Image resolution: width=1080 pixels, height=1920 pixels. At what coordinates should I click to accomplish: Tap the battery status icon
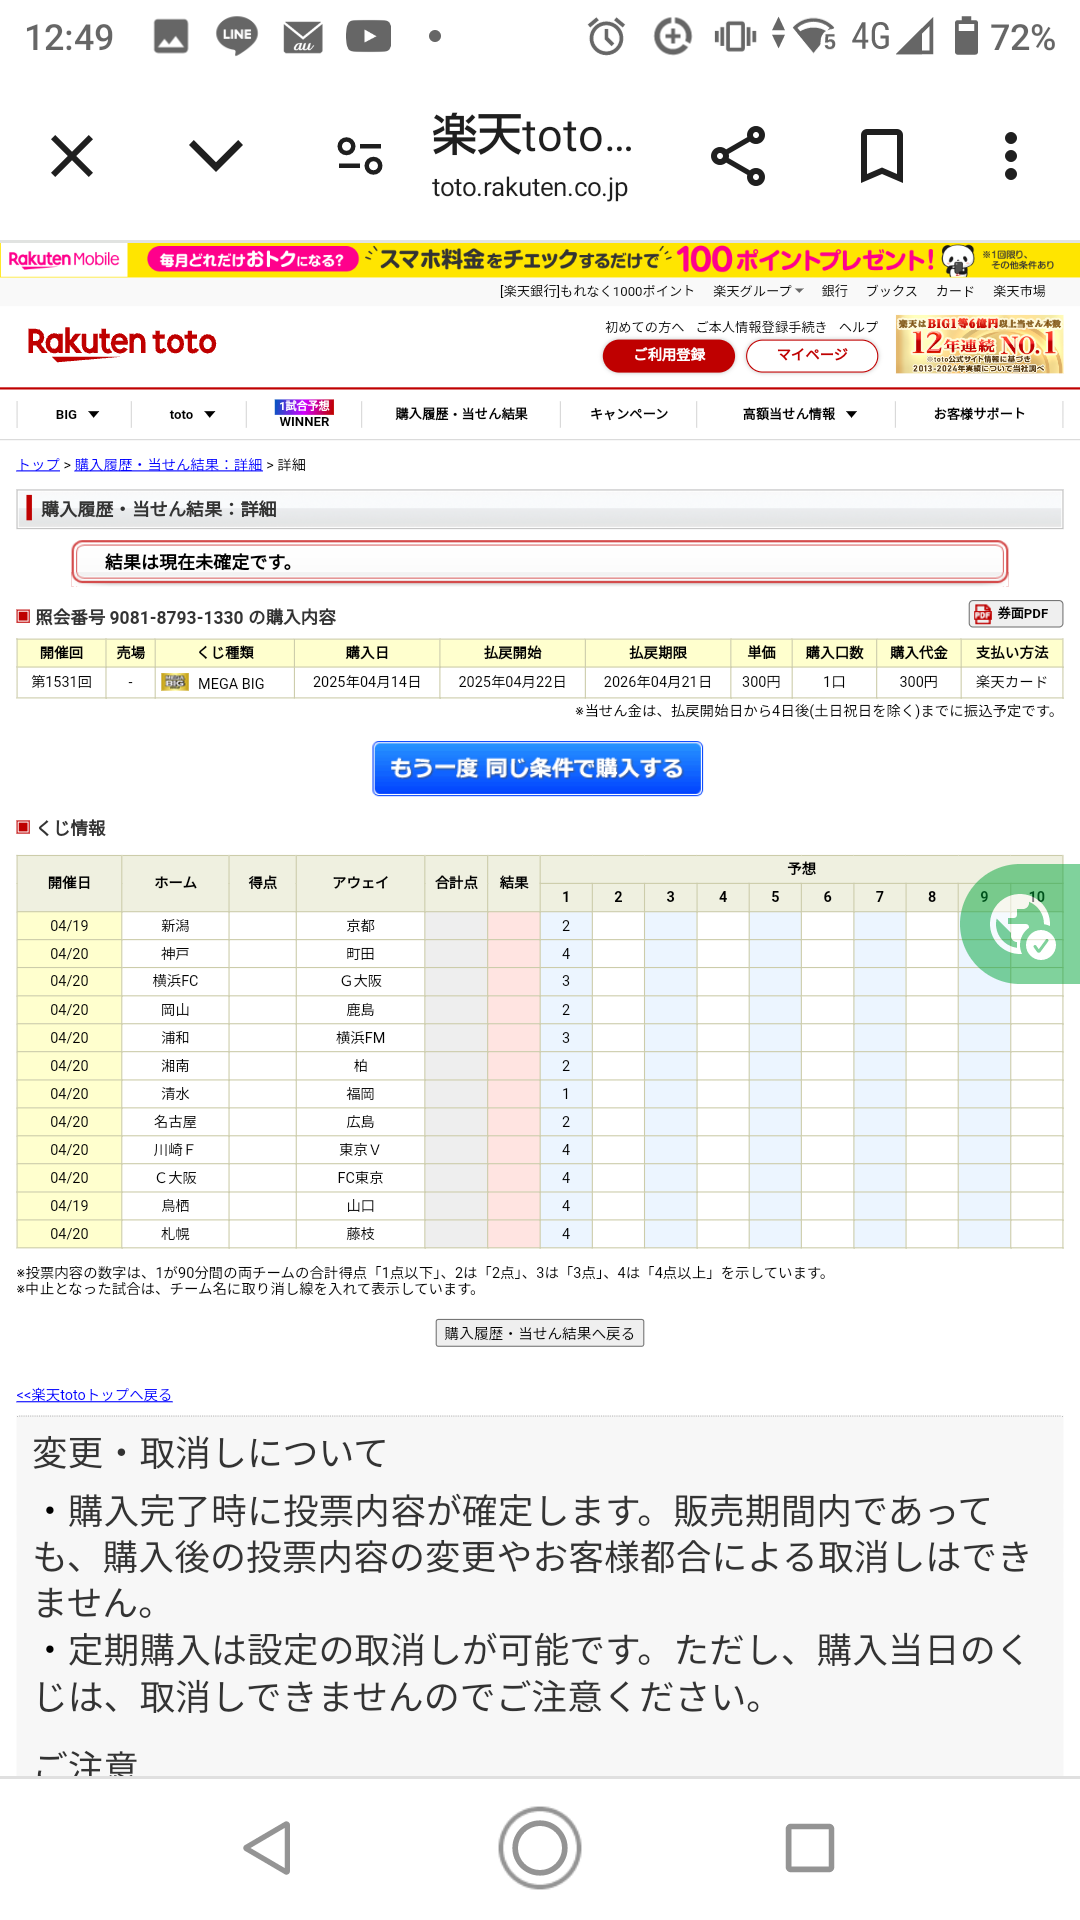click(x=966, y=36)
